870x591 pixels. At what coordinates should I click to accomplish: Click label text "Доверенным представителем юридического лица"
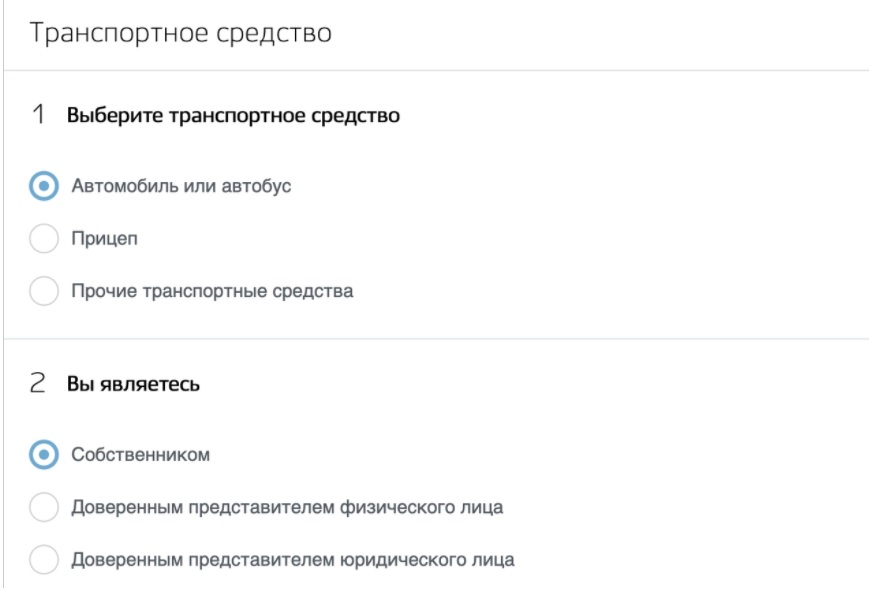pyautogui.click(x=293, y=560)
